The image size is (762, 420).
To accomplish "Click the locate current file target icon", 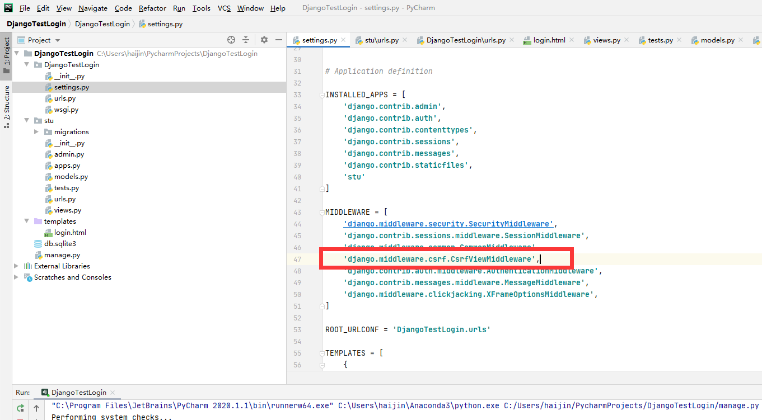I will point(231,41).
